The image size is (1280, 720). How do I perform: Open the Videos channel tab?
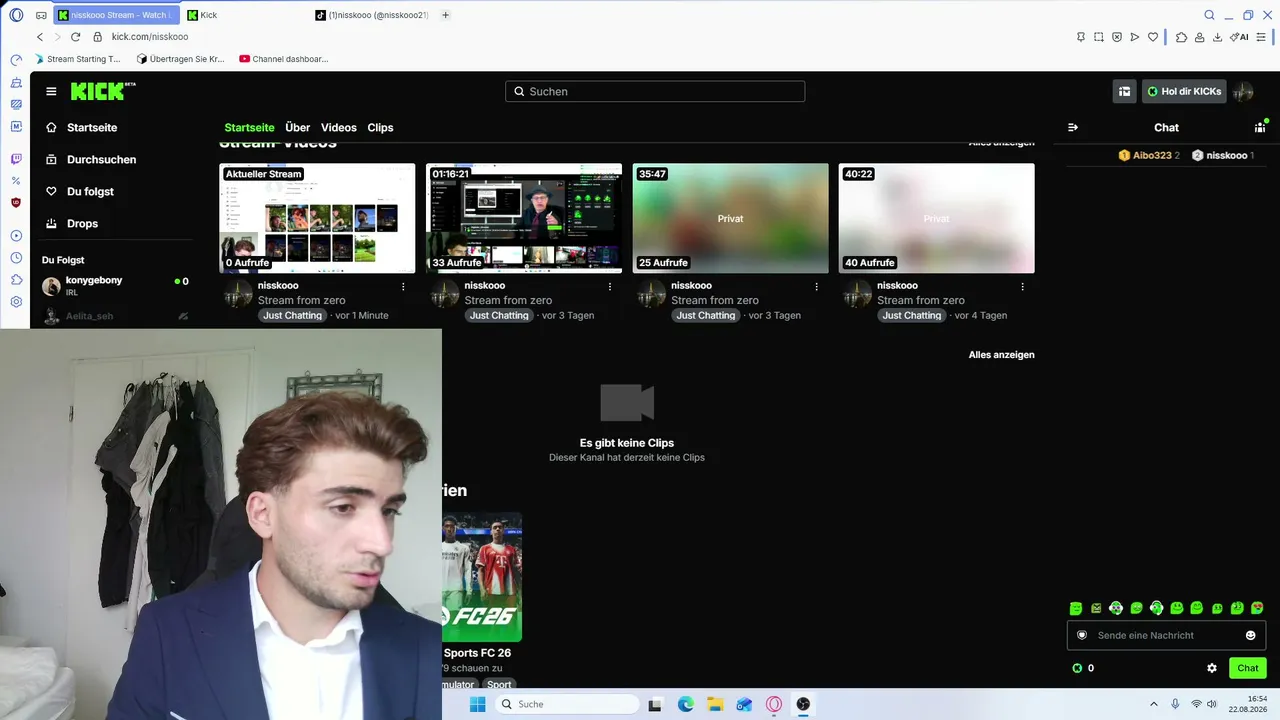coord(339,128)
